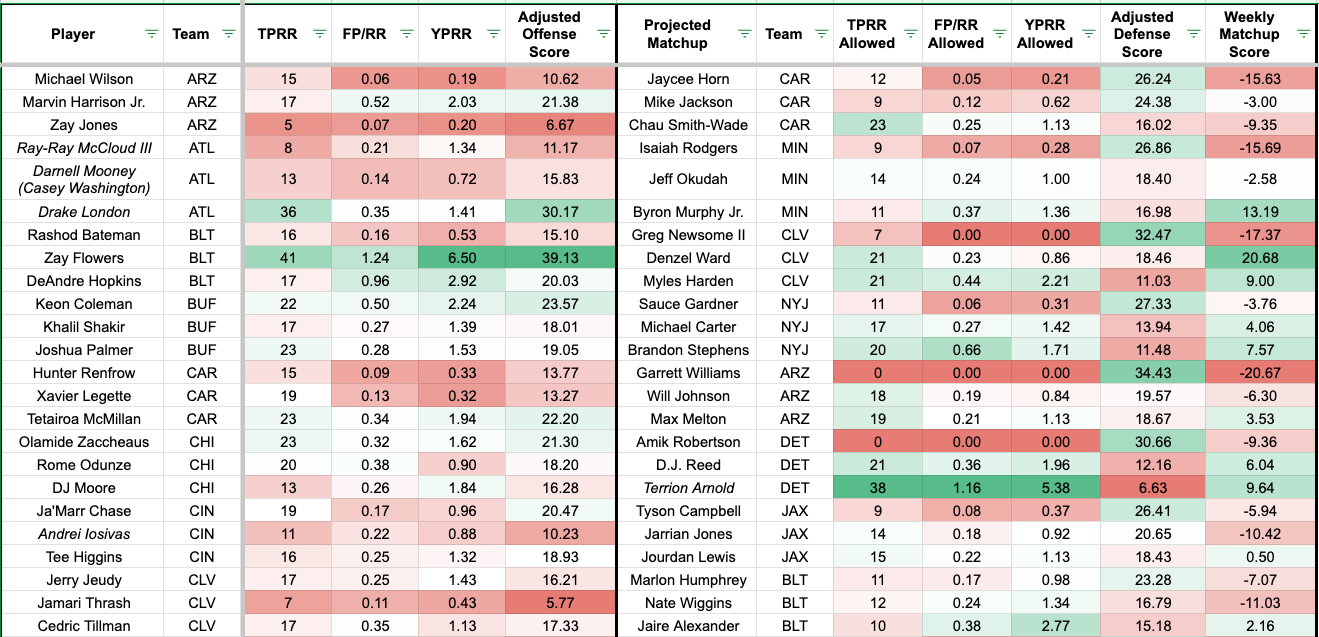Click the Player column header text

pyautogui.click(x=72, y=34)
